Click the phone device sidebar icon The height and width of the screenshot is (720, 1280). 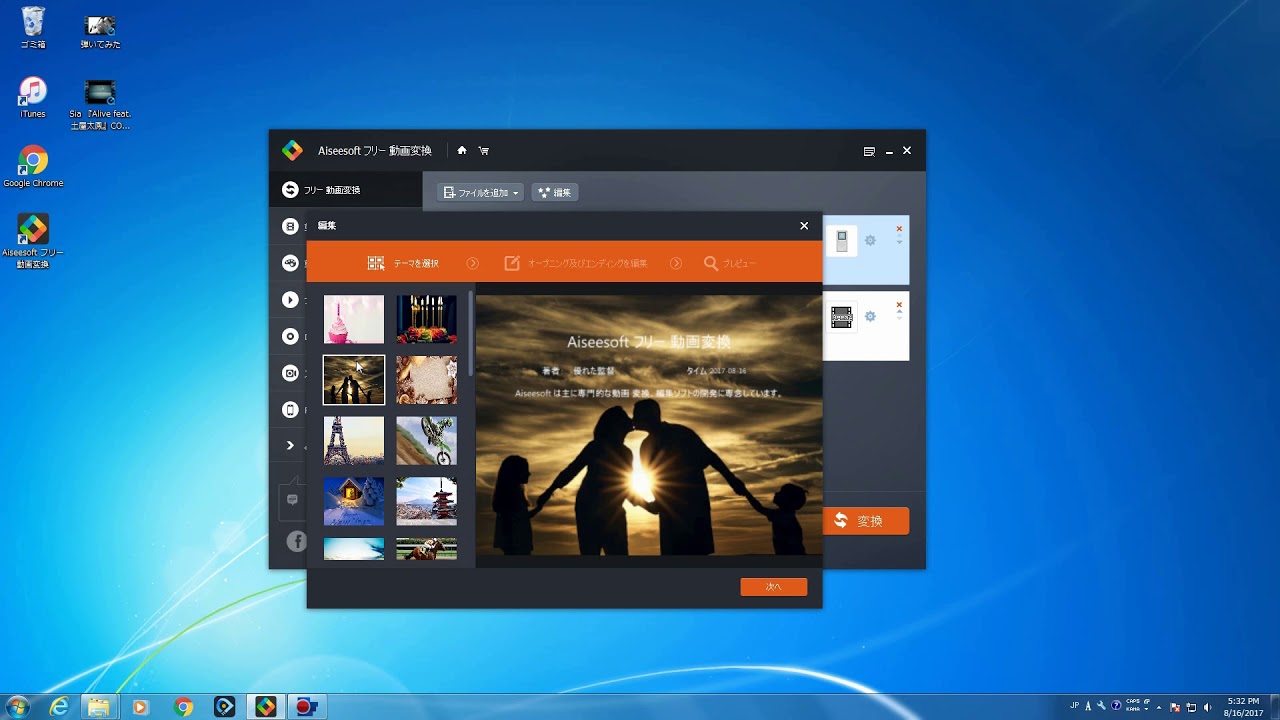290,410
